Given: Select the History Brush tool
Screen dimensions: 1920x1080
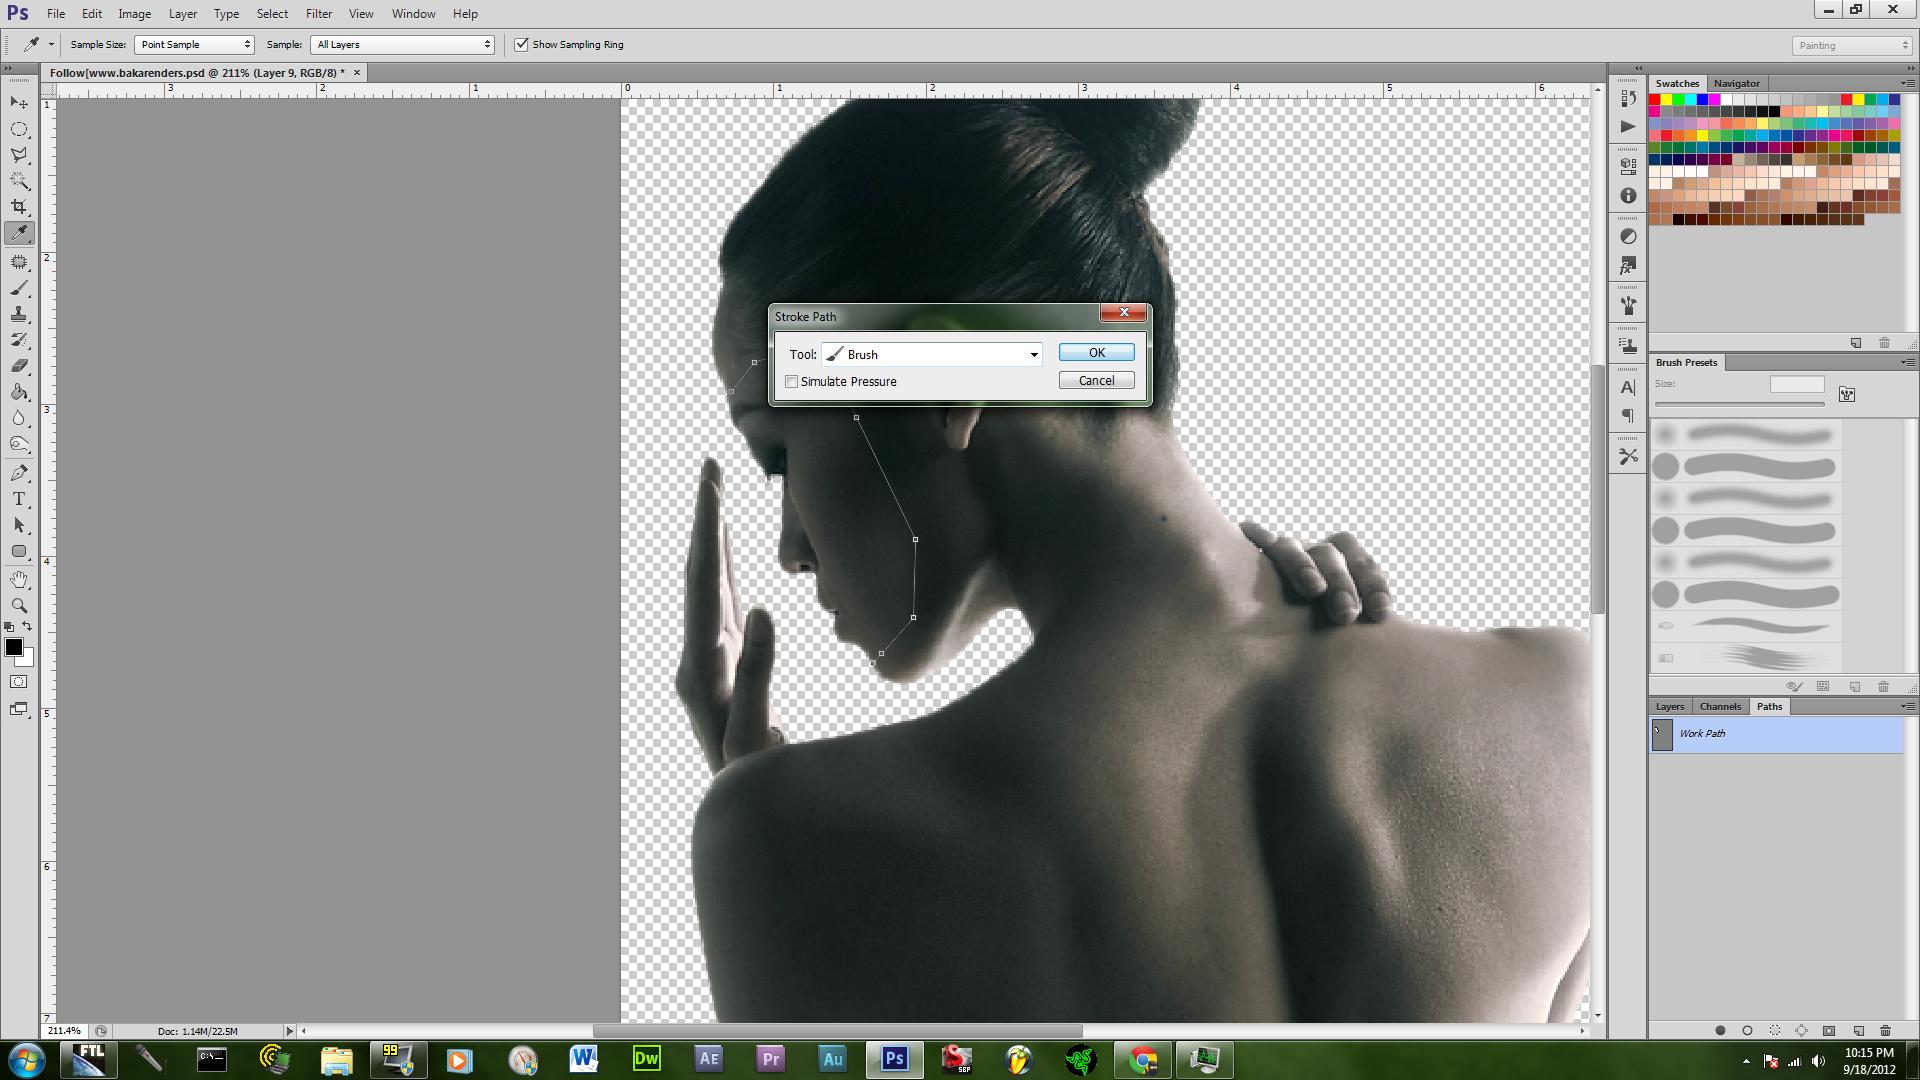Looking at the screenshot, I should click(x=19, y=340).
